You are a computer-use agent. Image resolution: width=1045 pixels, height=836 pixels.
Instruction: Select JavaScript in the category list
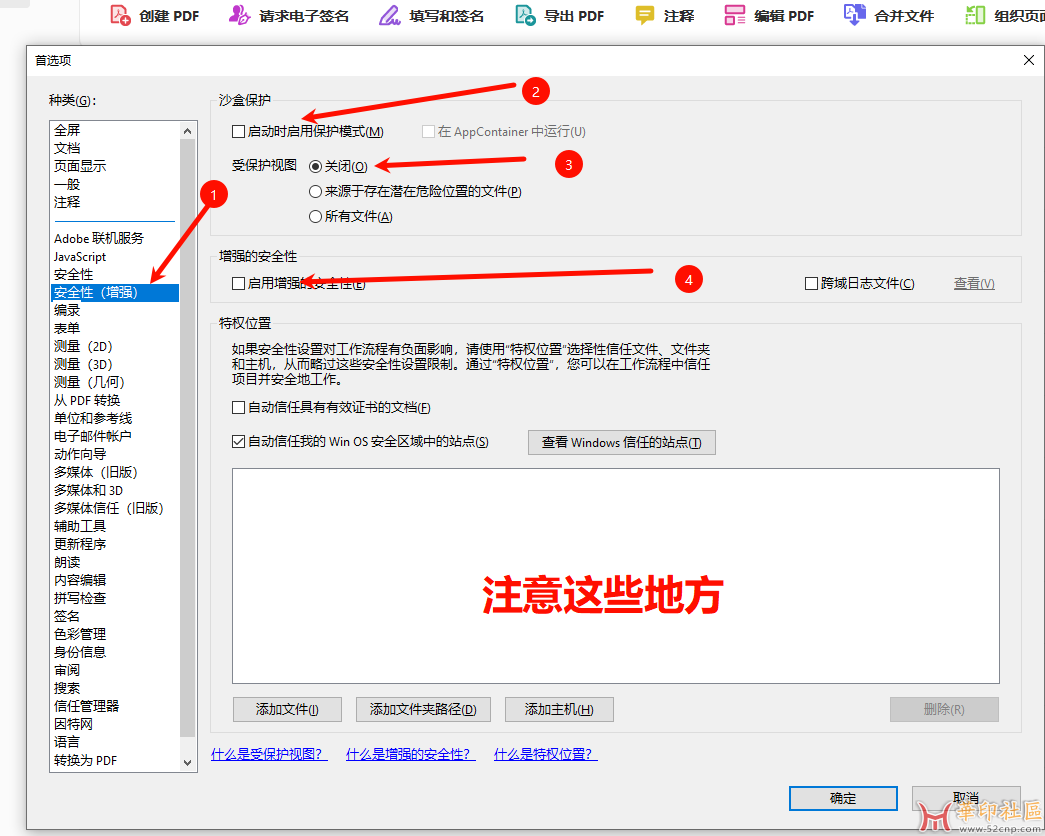tap(80, 257)
